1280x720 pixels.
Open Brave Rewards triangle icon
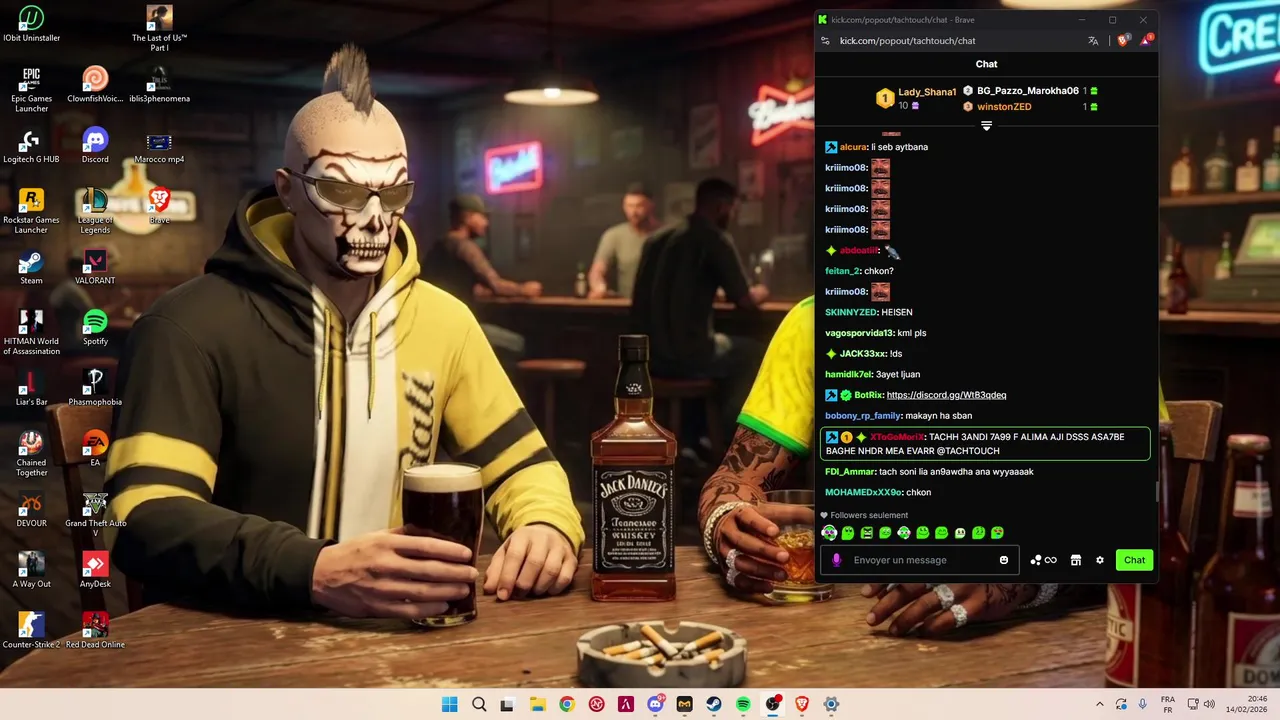[x=1146, y=41]
